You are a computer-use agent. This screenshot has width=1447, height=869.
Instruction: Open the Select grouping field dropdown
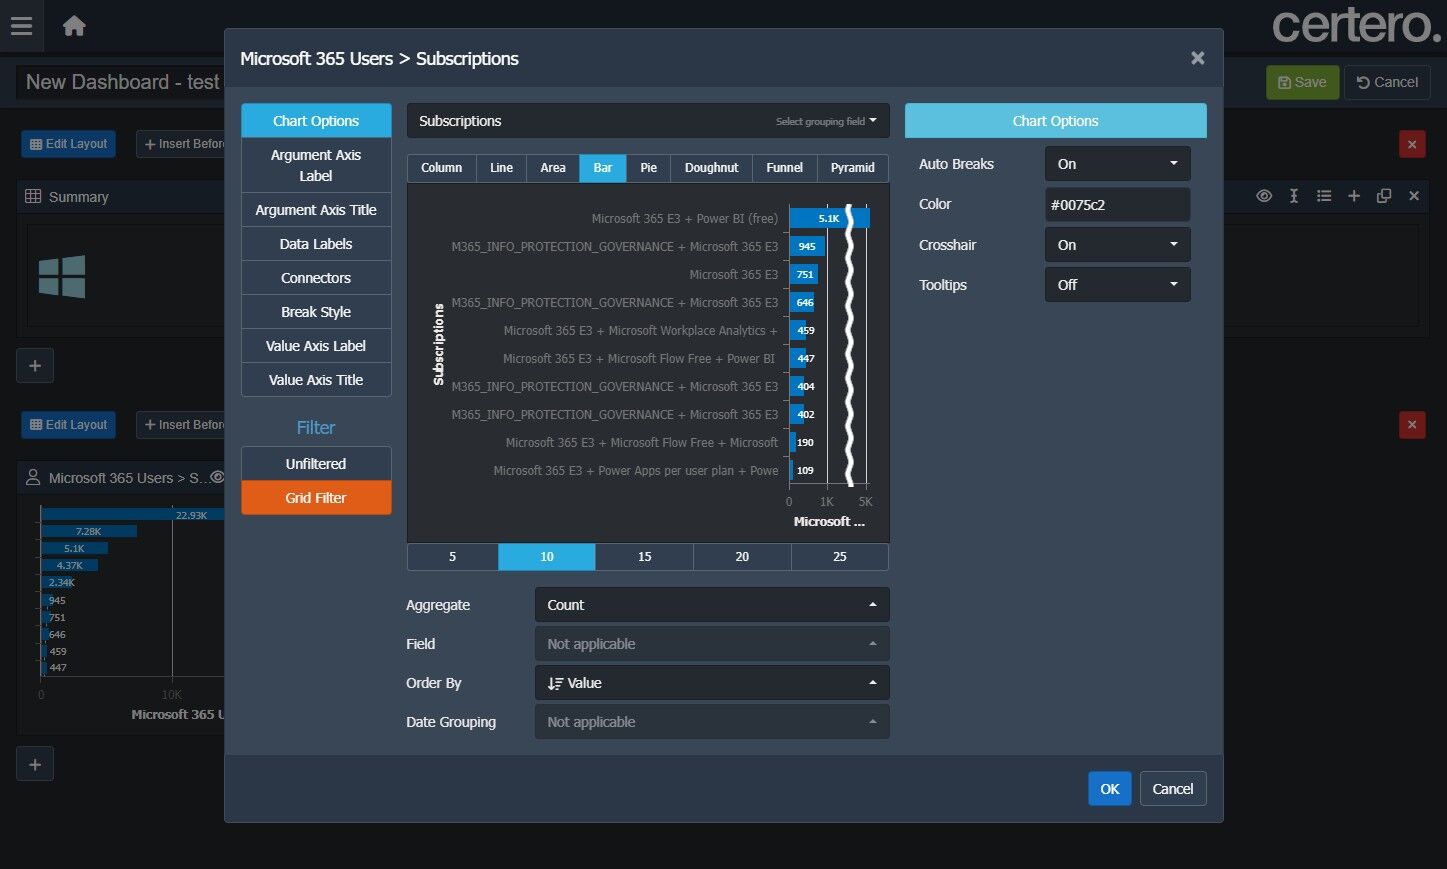click(826, 121)
